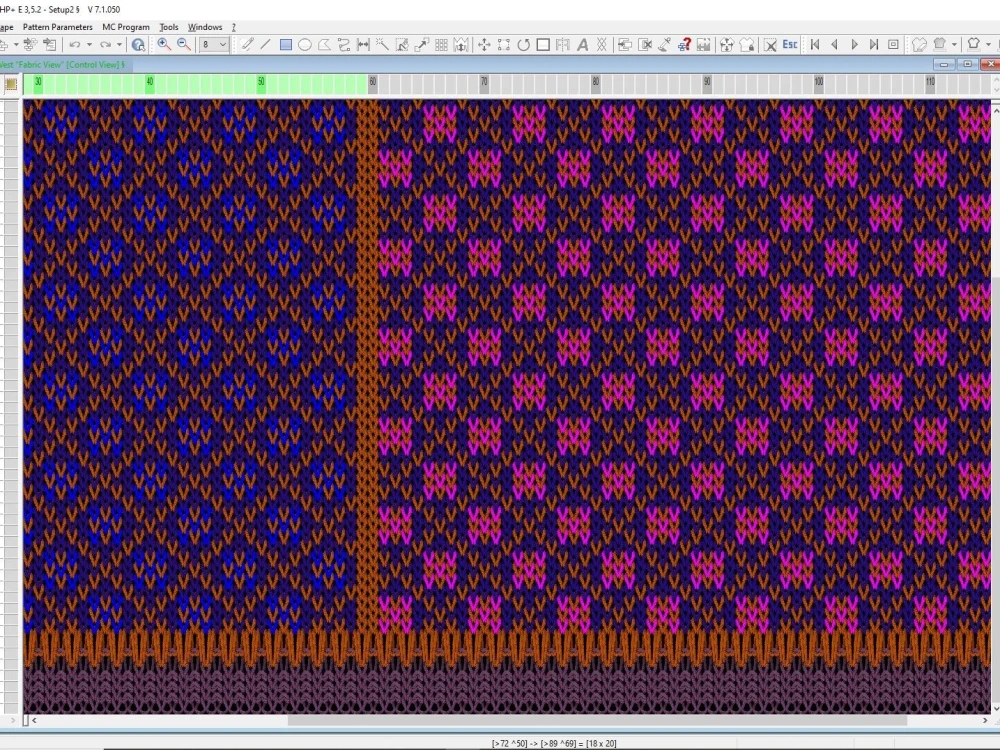Open the Pattern Parameters menu
This screenshot has width=1000, height=750.
(57, 27)
